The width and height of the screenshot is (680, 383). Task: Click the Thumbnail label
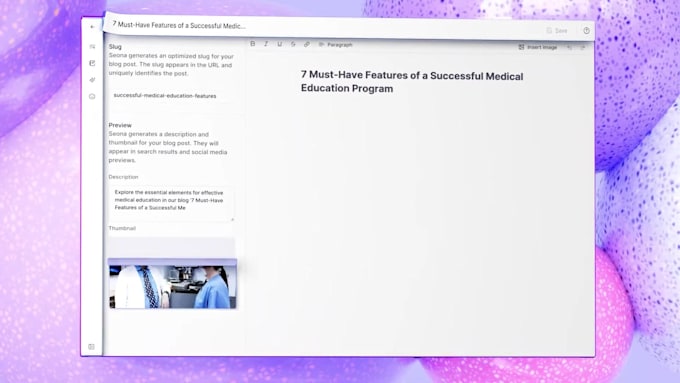[122, 228]
